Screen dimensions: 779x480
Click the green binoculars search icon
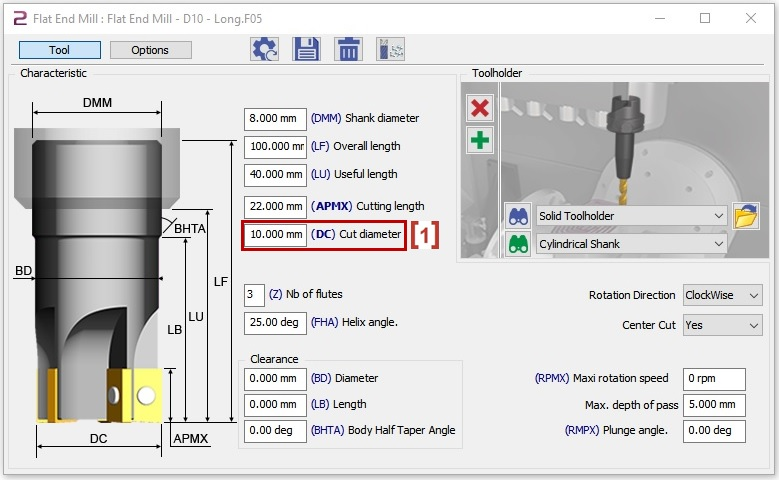[x=518, y=244]
